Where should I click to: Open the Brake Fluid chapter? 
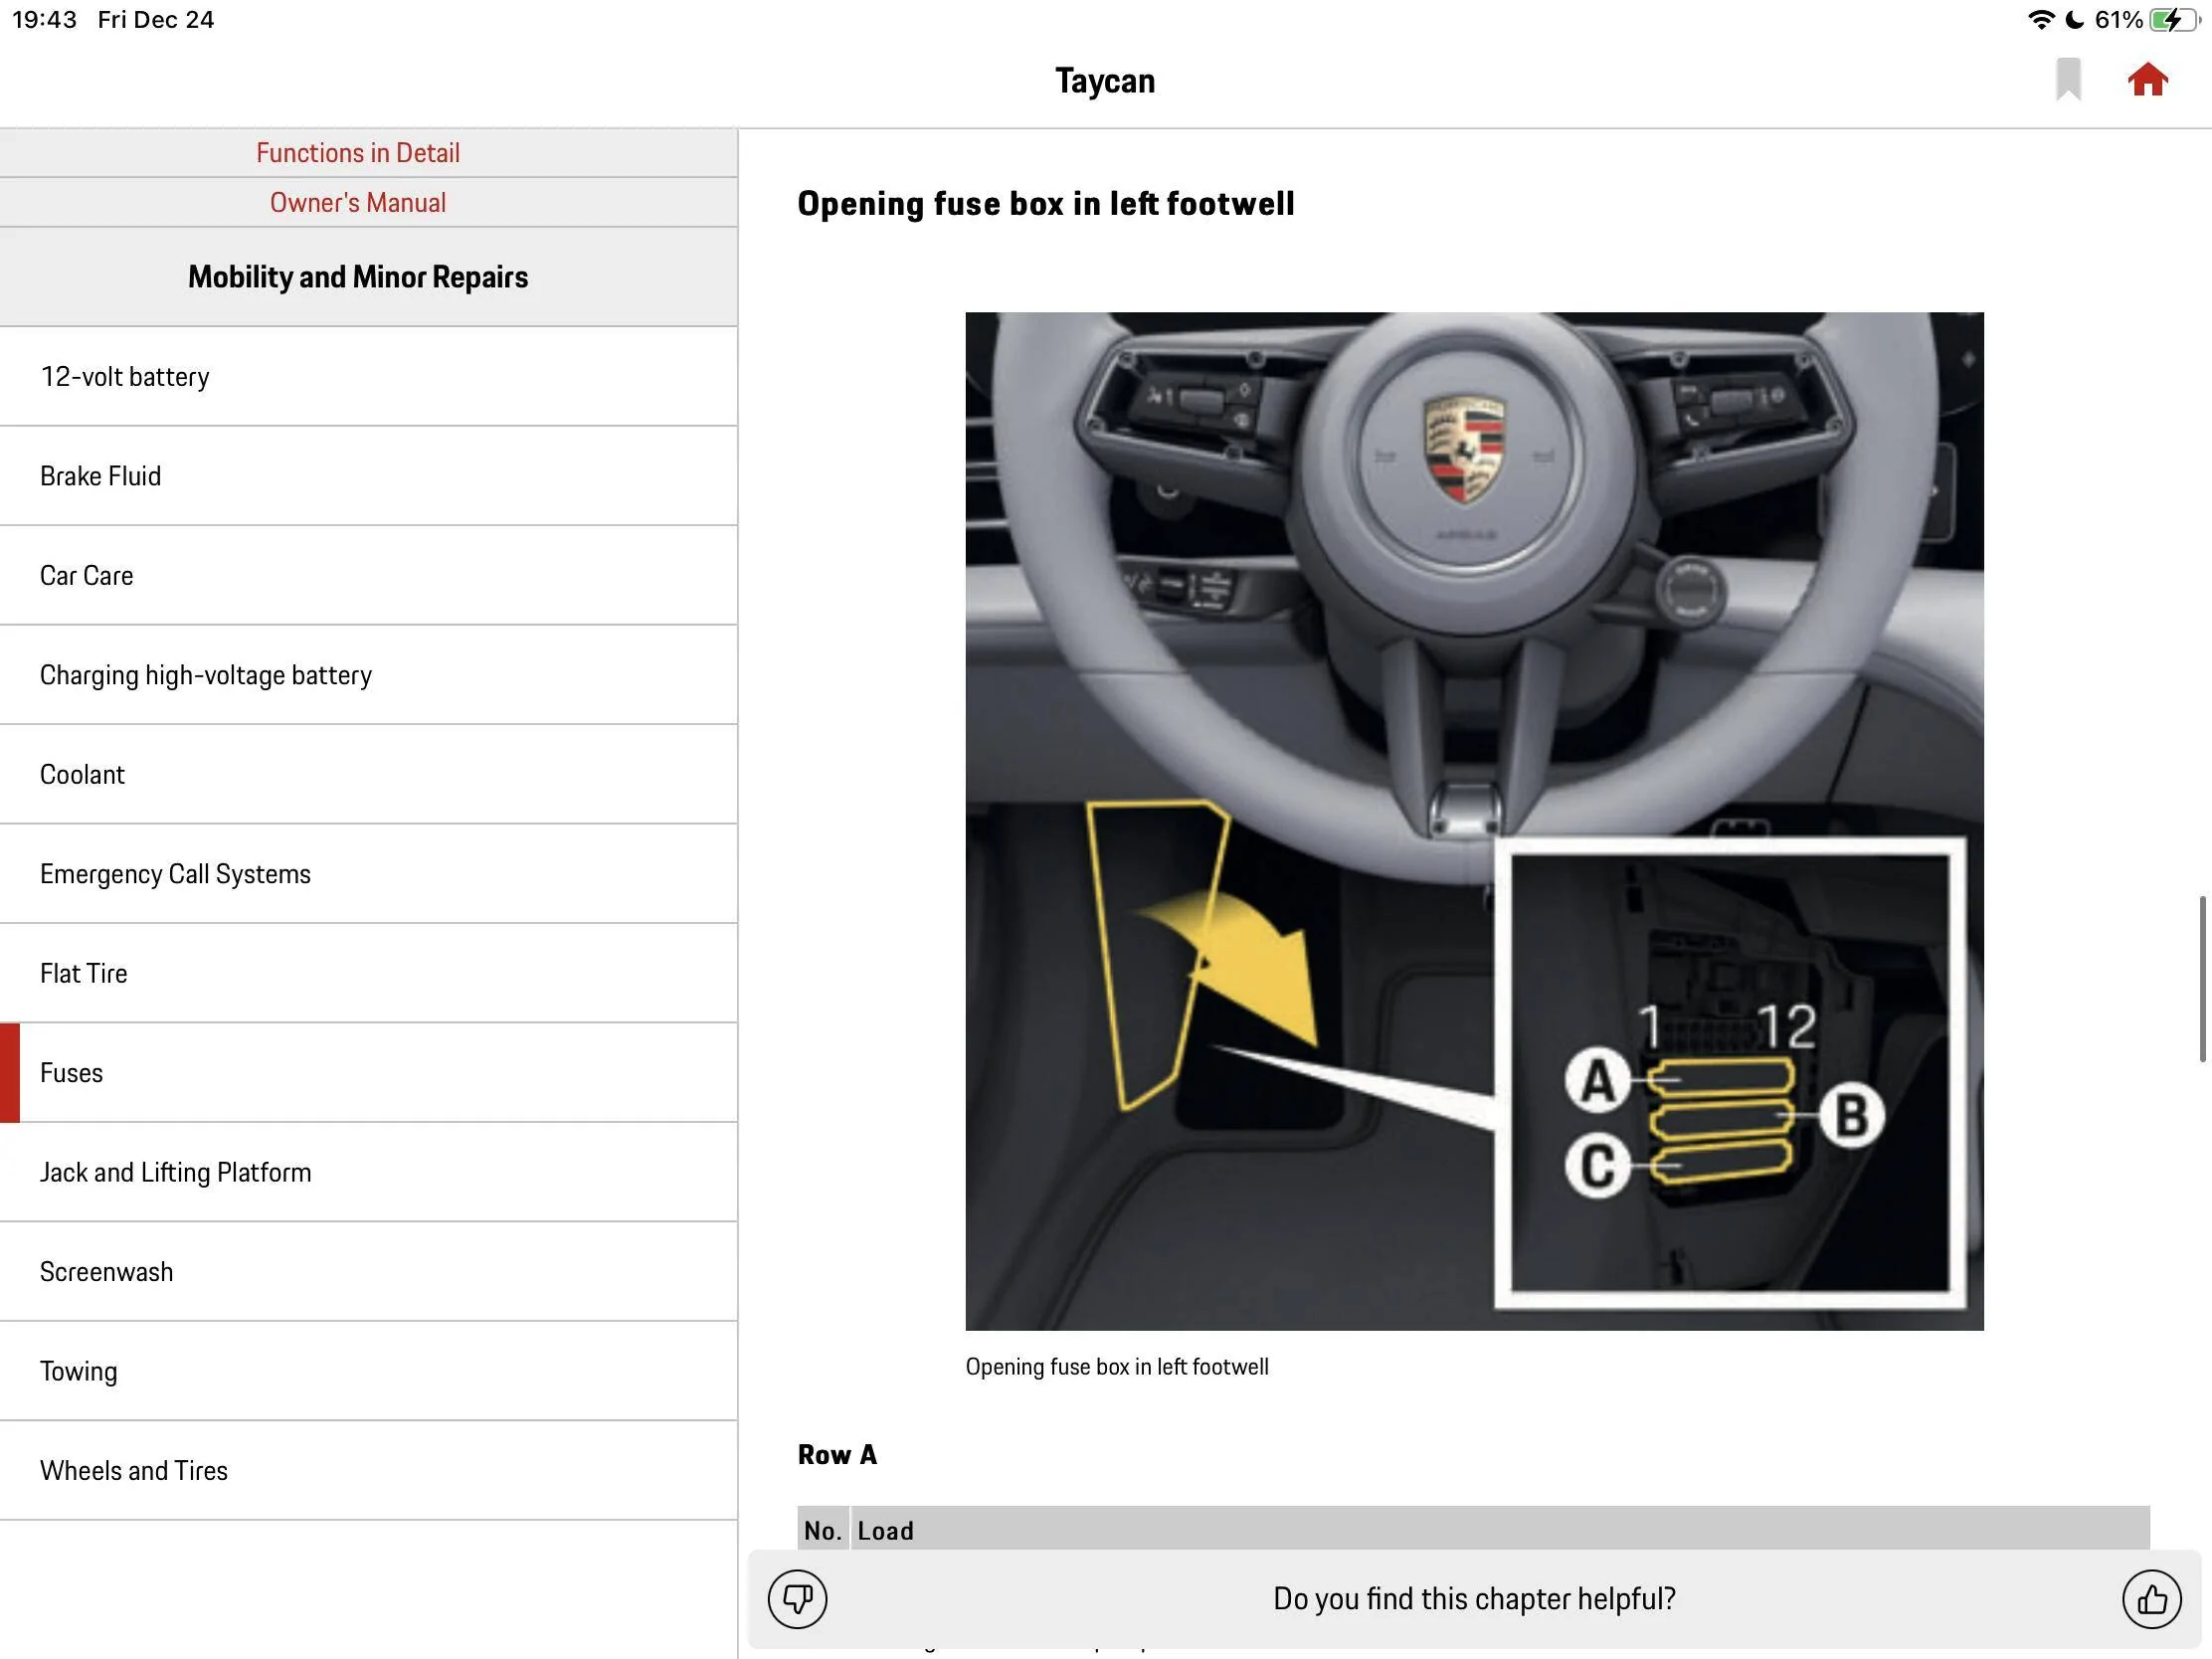coord(369,476)
